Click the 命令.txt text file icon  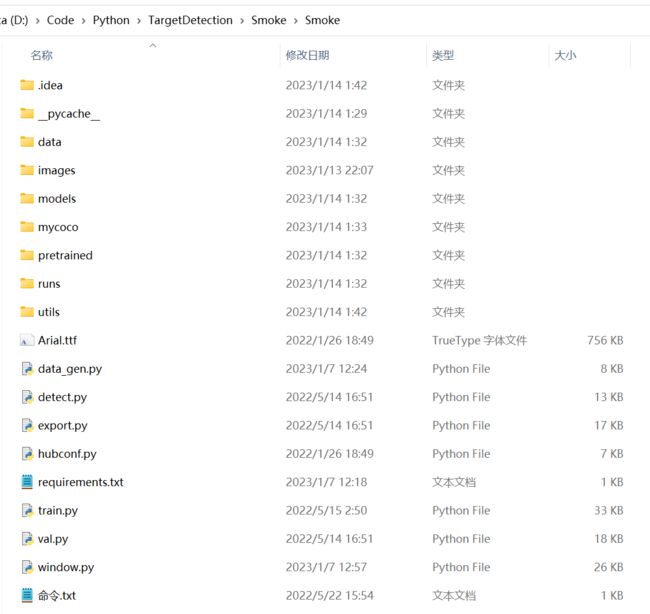pos(27,595)
